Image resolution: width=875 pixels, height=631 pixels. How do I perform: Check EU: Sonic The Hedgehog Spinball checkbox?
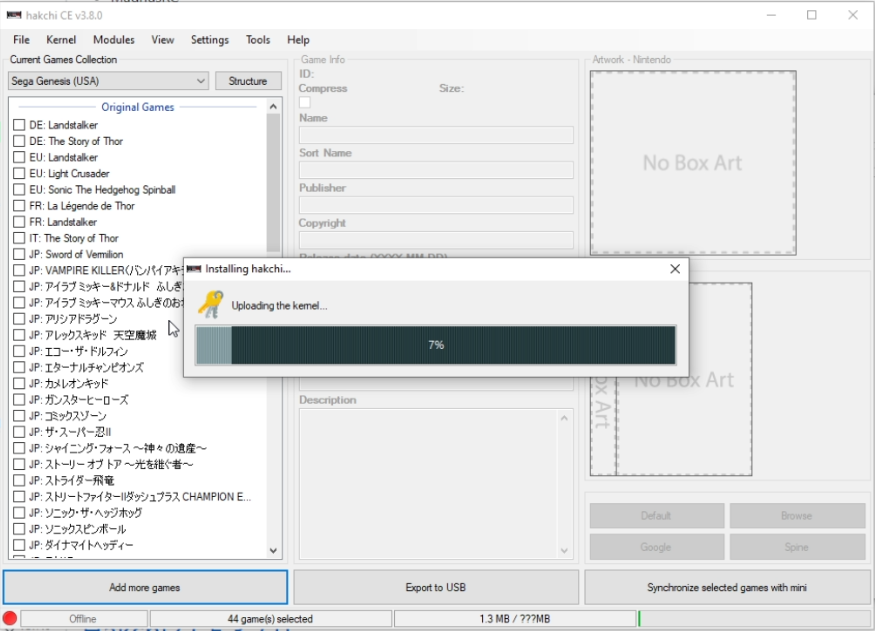(19, 190)
